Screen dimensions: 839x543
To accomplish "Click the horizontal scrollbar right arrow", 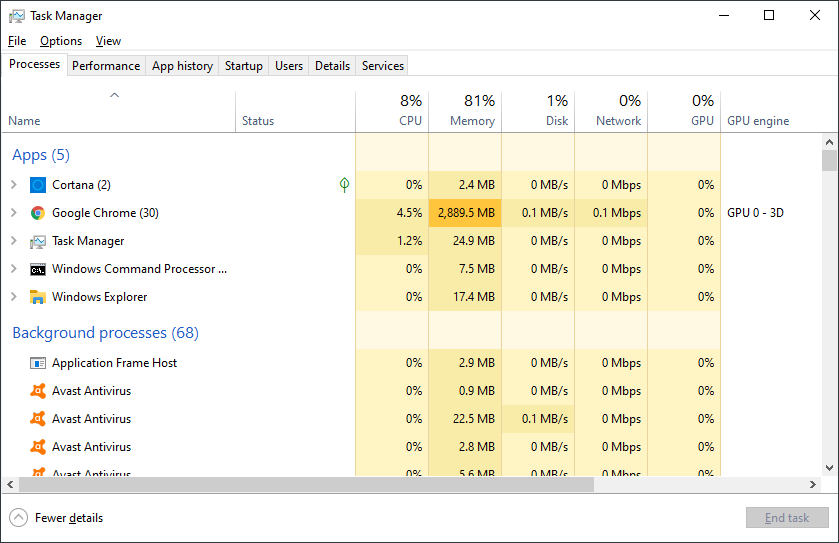I will 813,485.
